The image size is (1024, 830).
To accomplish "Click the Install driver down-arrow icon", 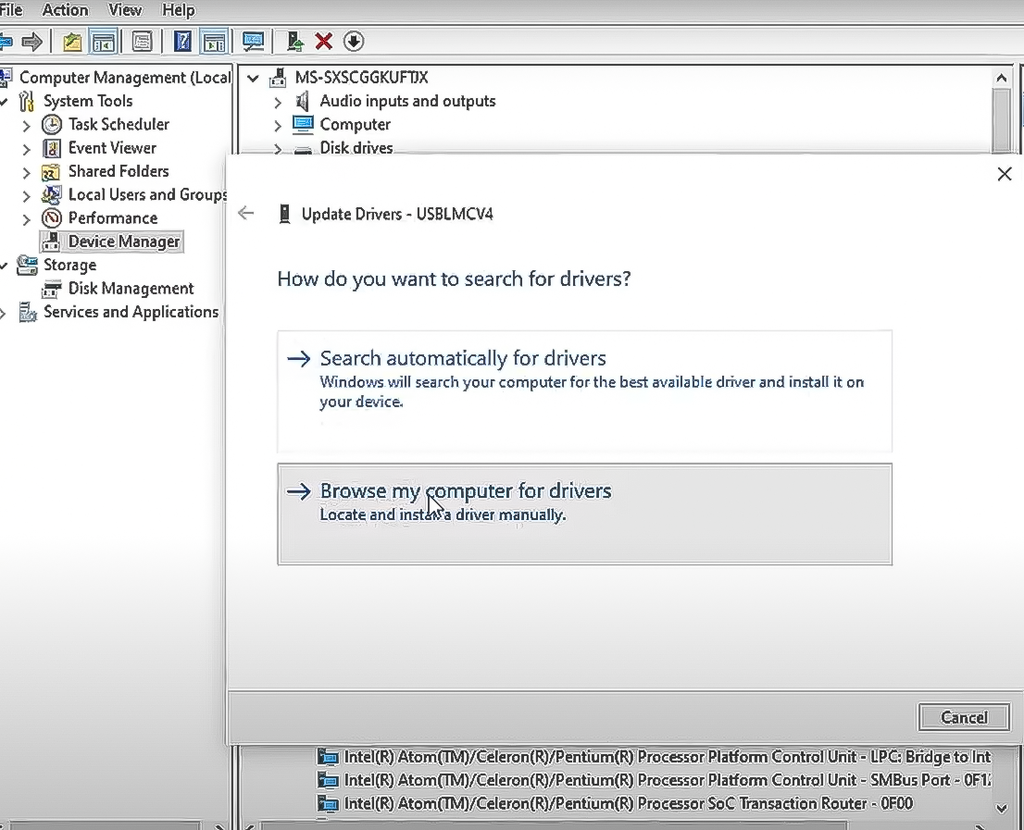I will (x=353, y=42).
